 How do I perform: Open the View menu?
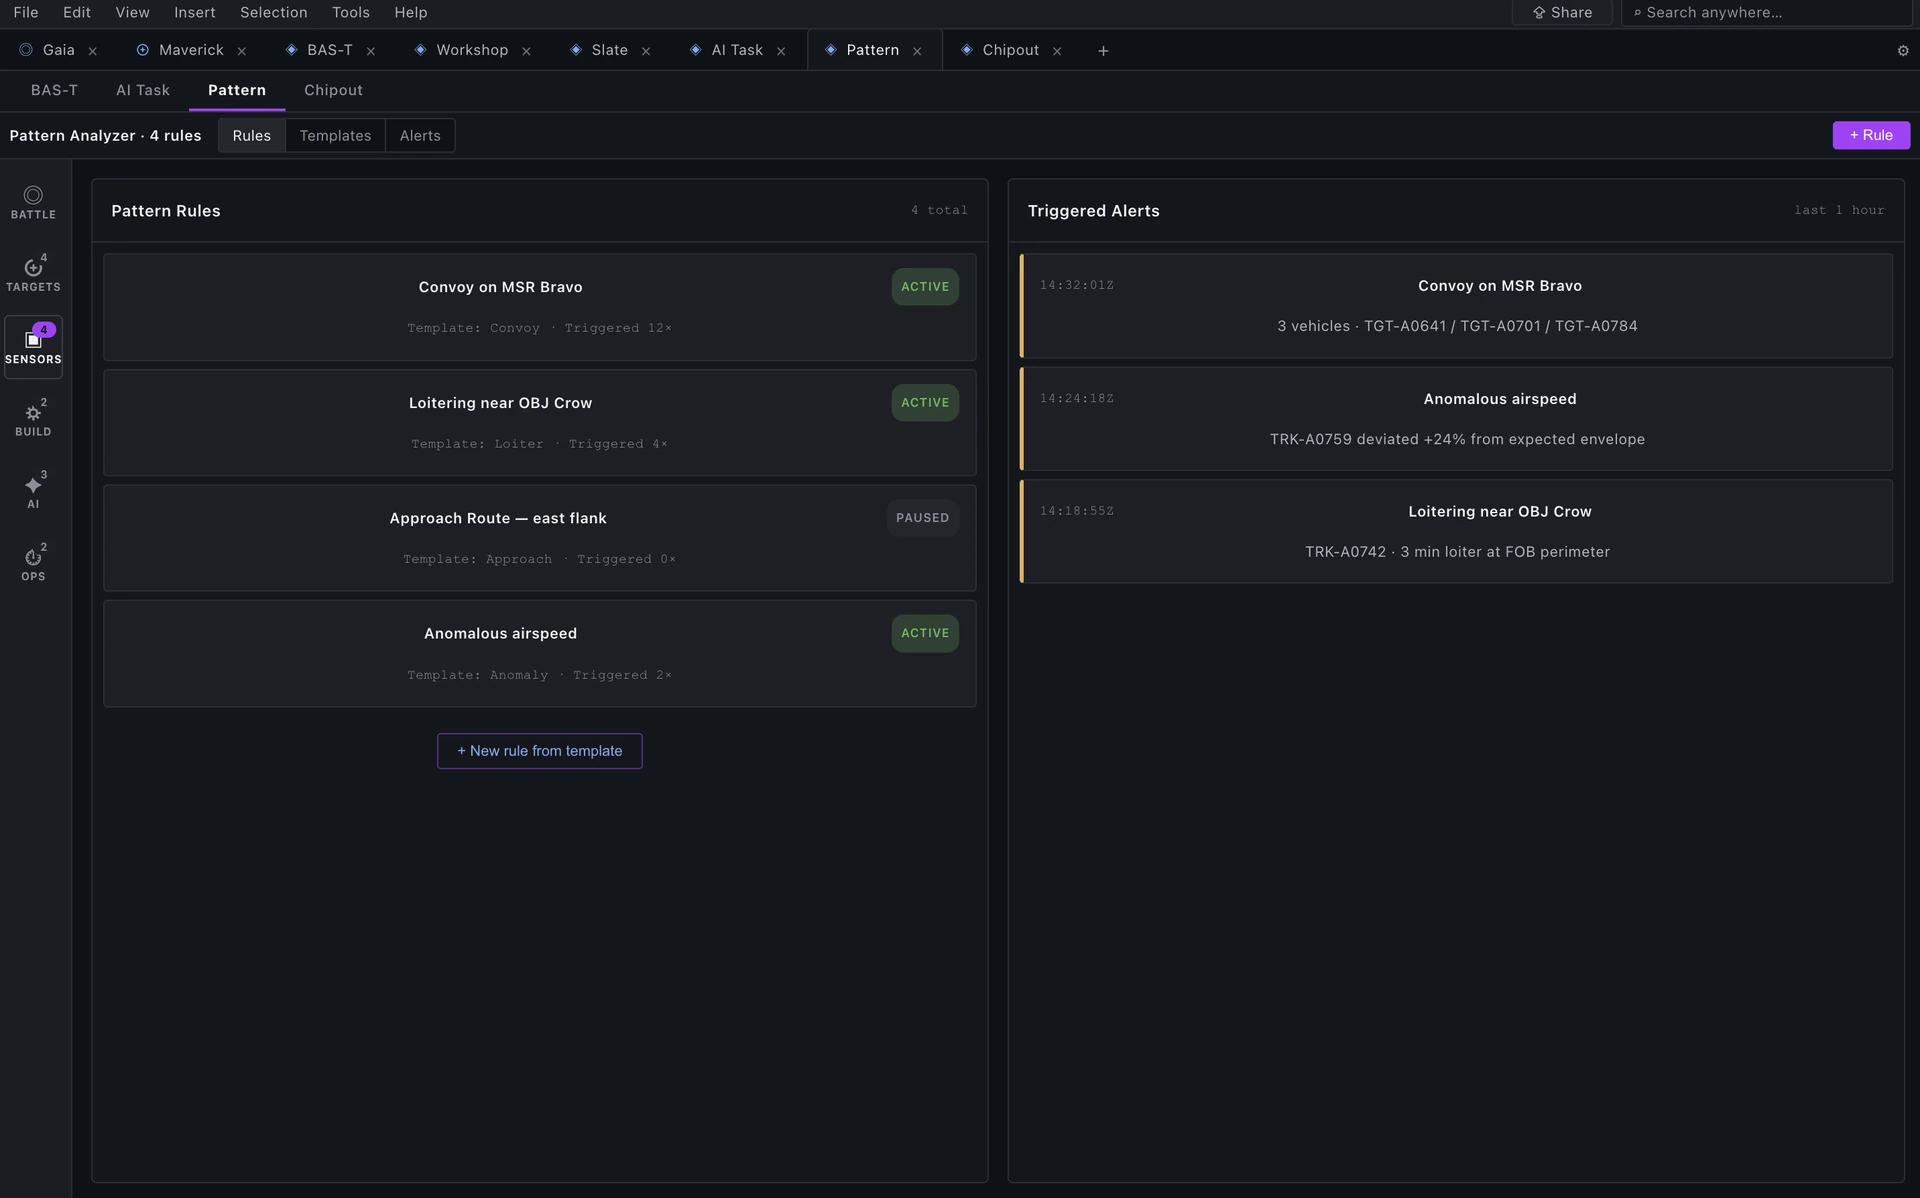[x=132, y=13]
